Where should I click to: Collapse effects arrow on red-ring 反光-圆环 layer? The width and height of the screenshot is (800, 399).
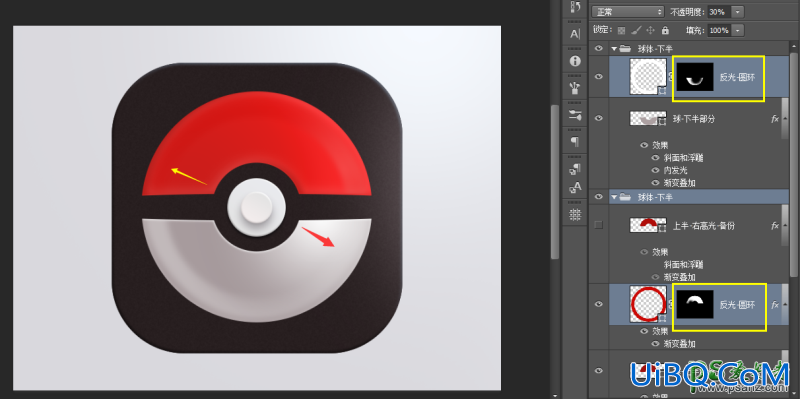pos(785,305)
